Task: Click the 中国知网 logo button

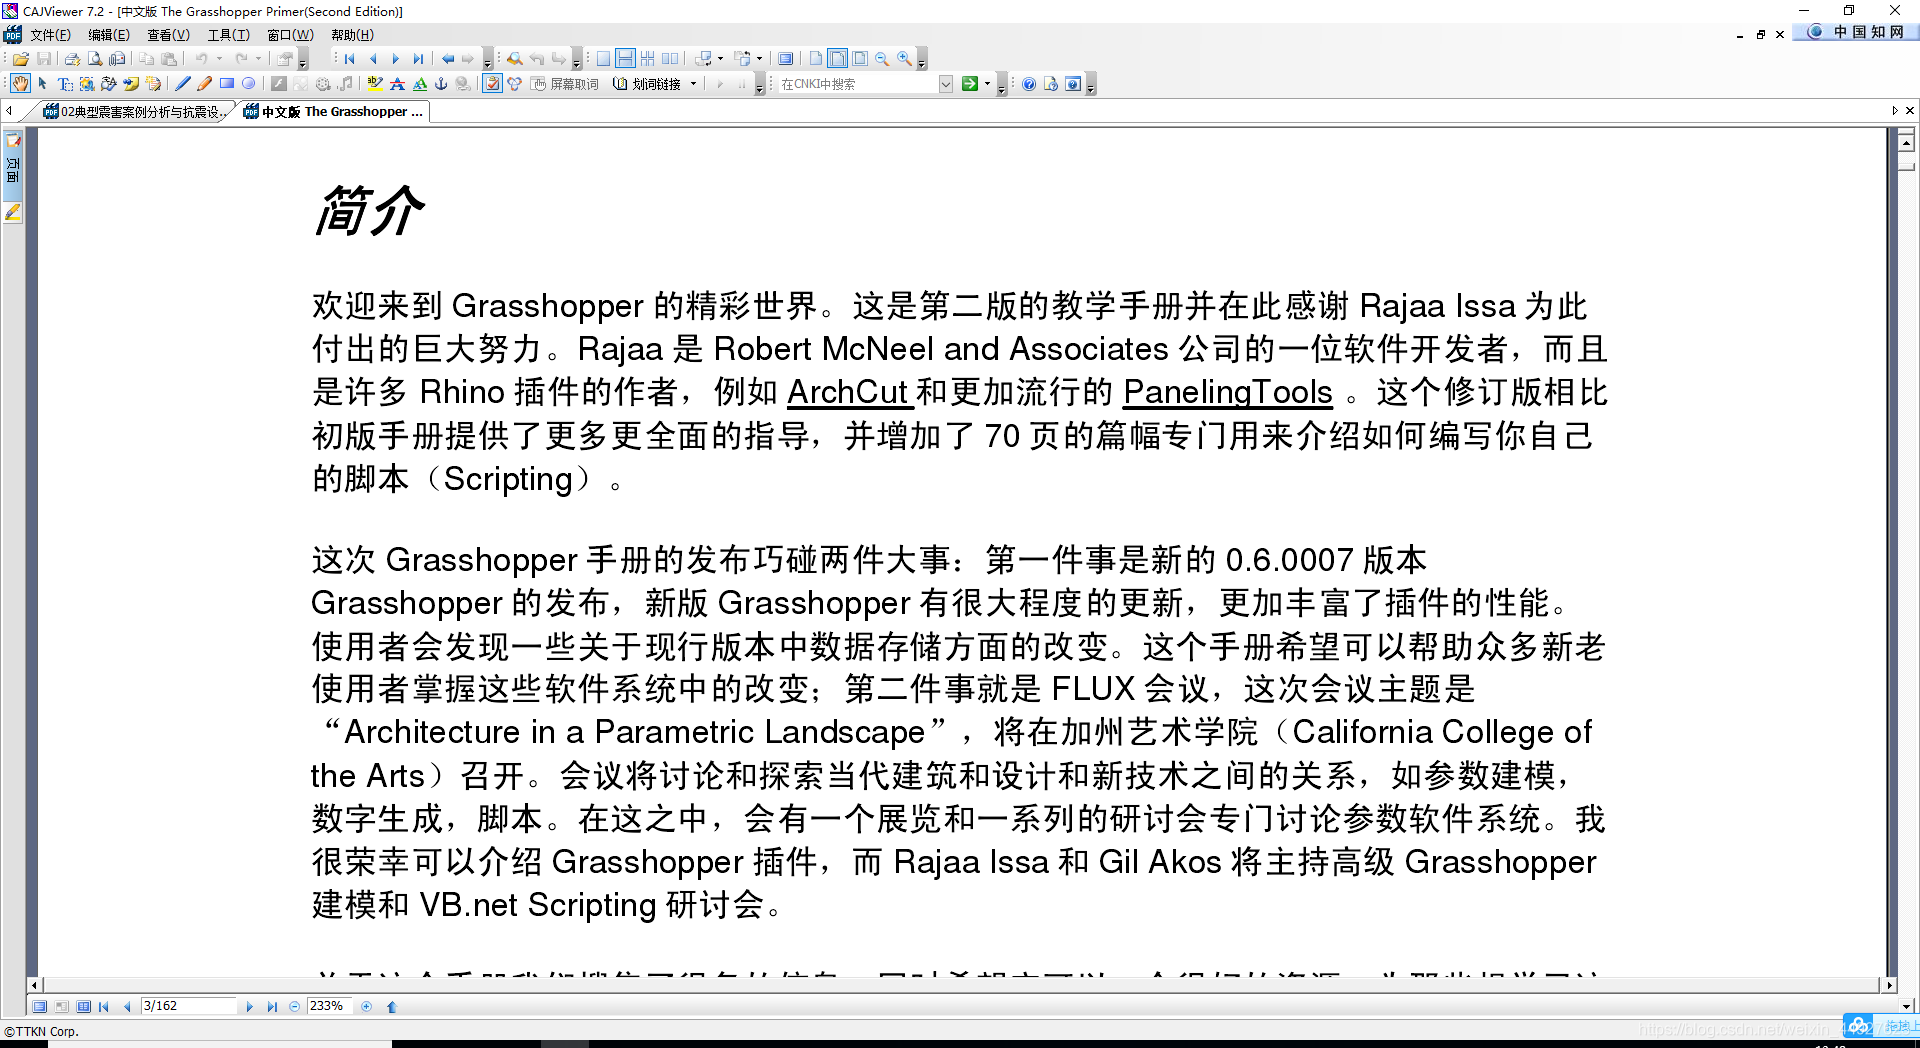Action: (x=1857, y=32)
